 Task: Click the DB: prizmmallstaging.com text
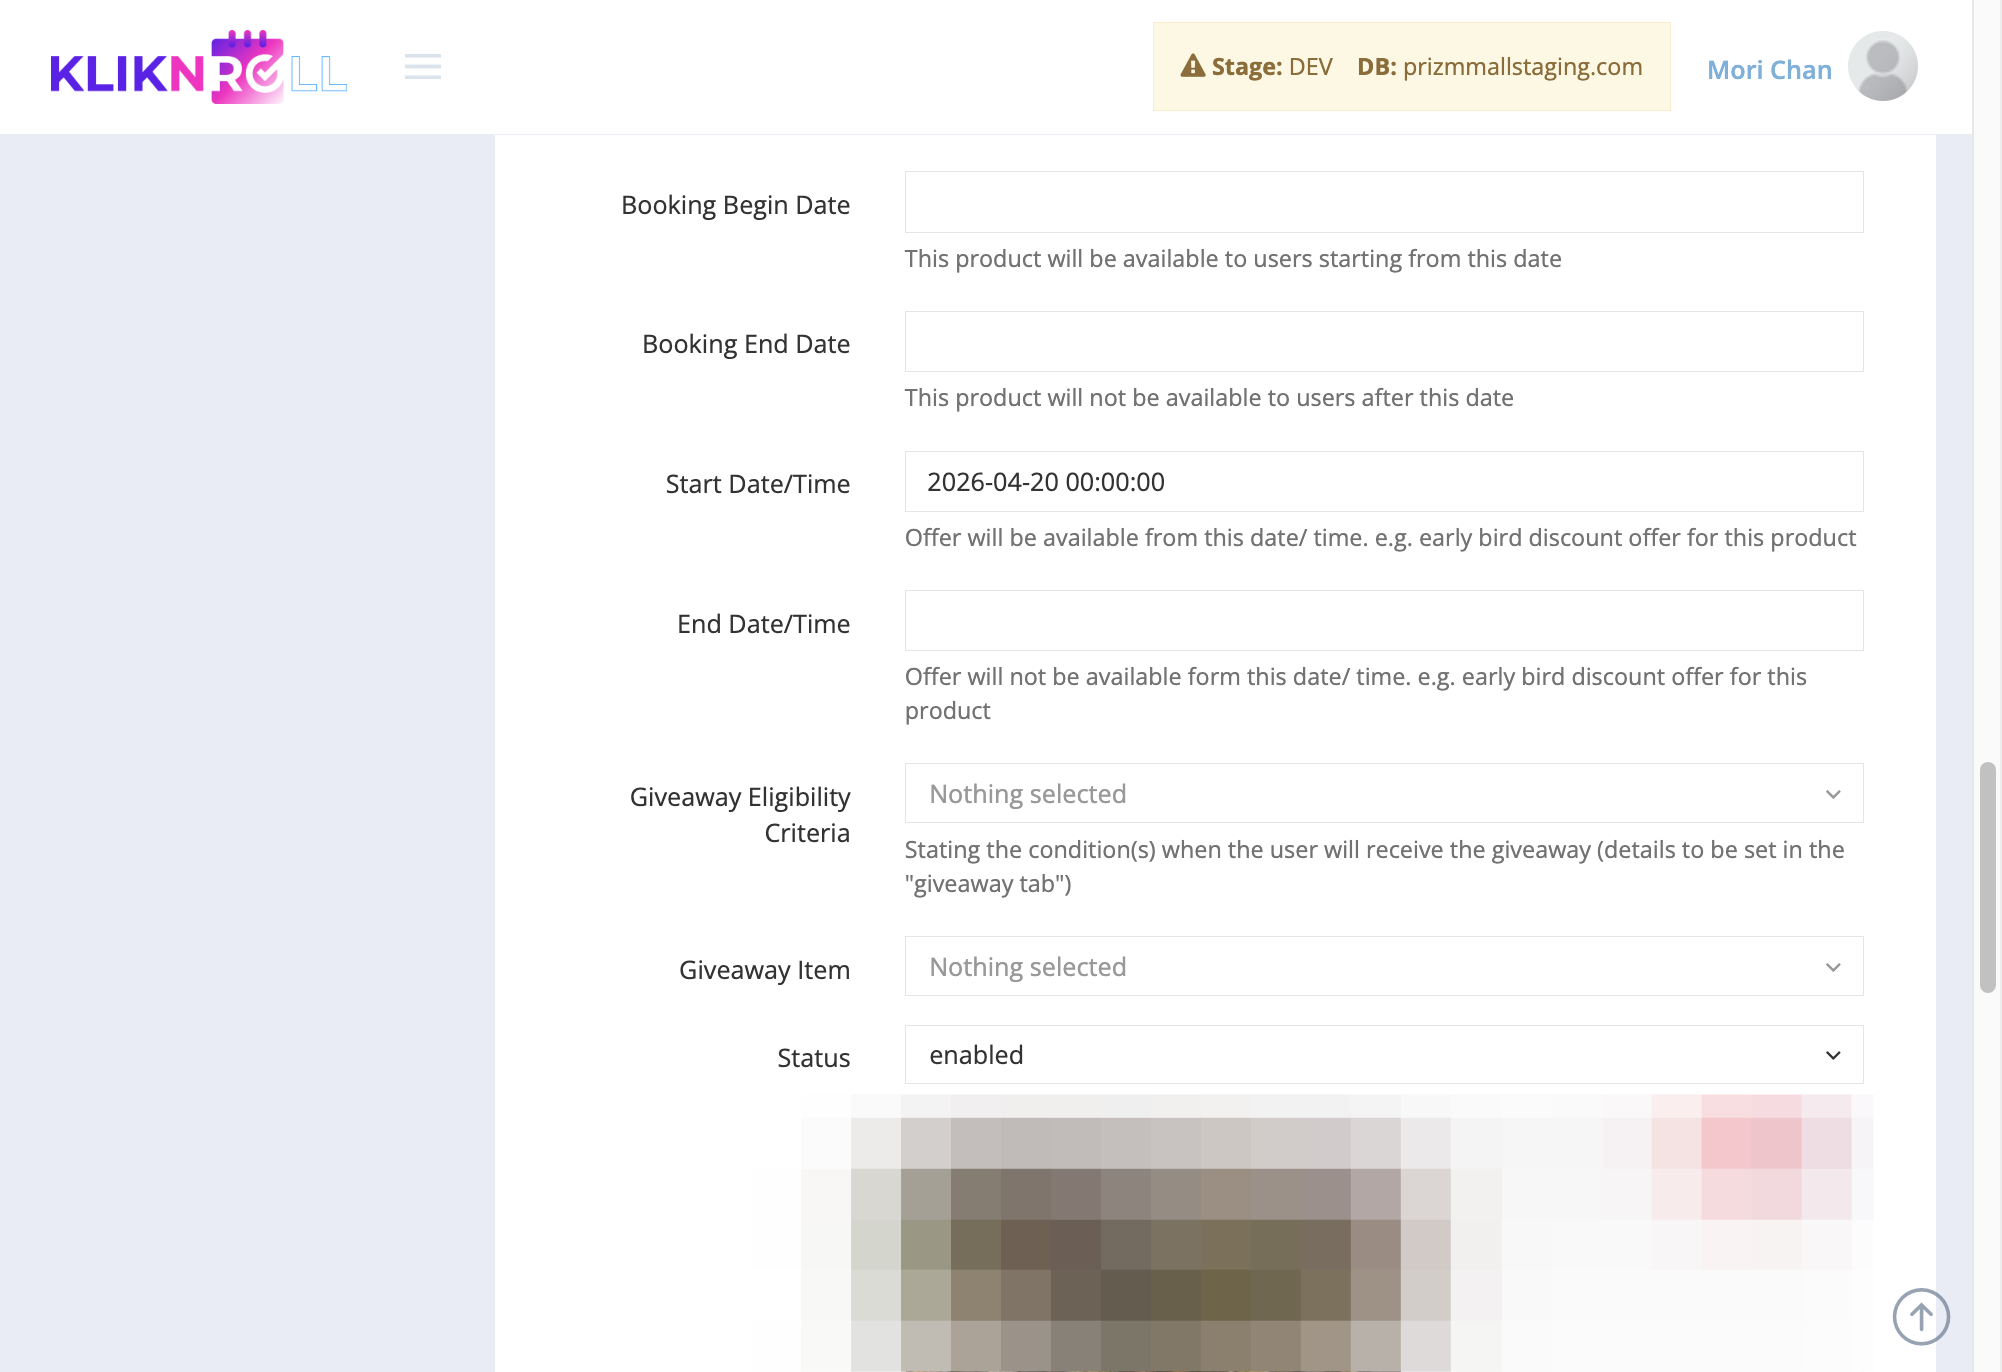1499,67
